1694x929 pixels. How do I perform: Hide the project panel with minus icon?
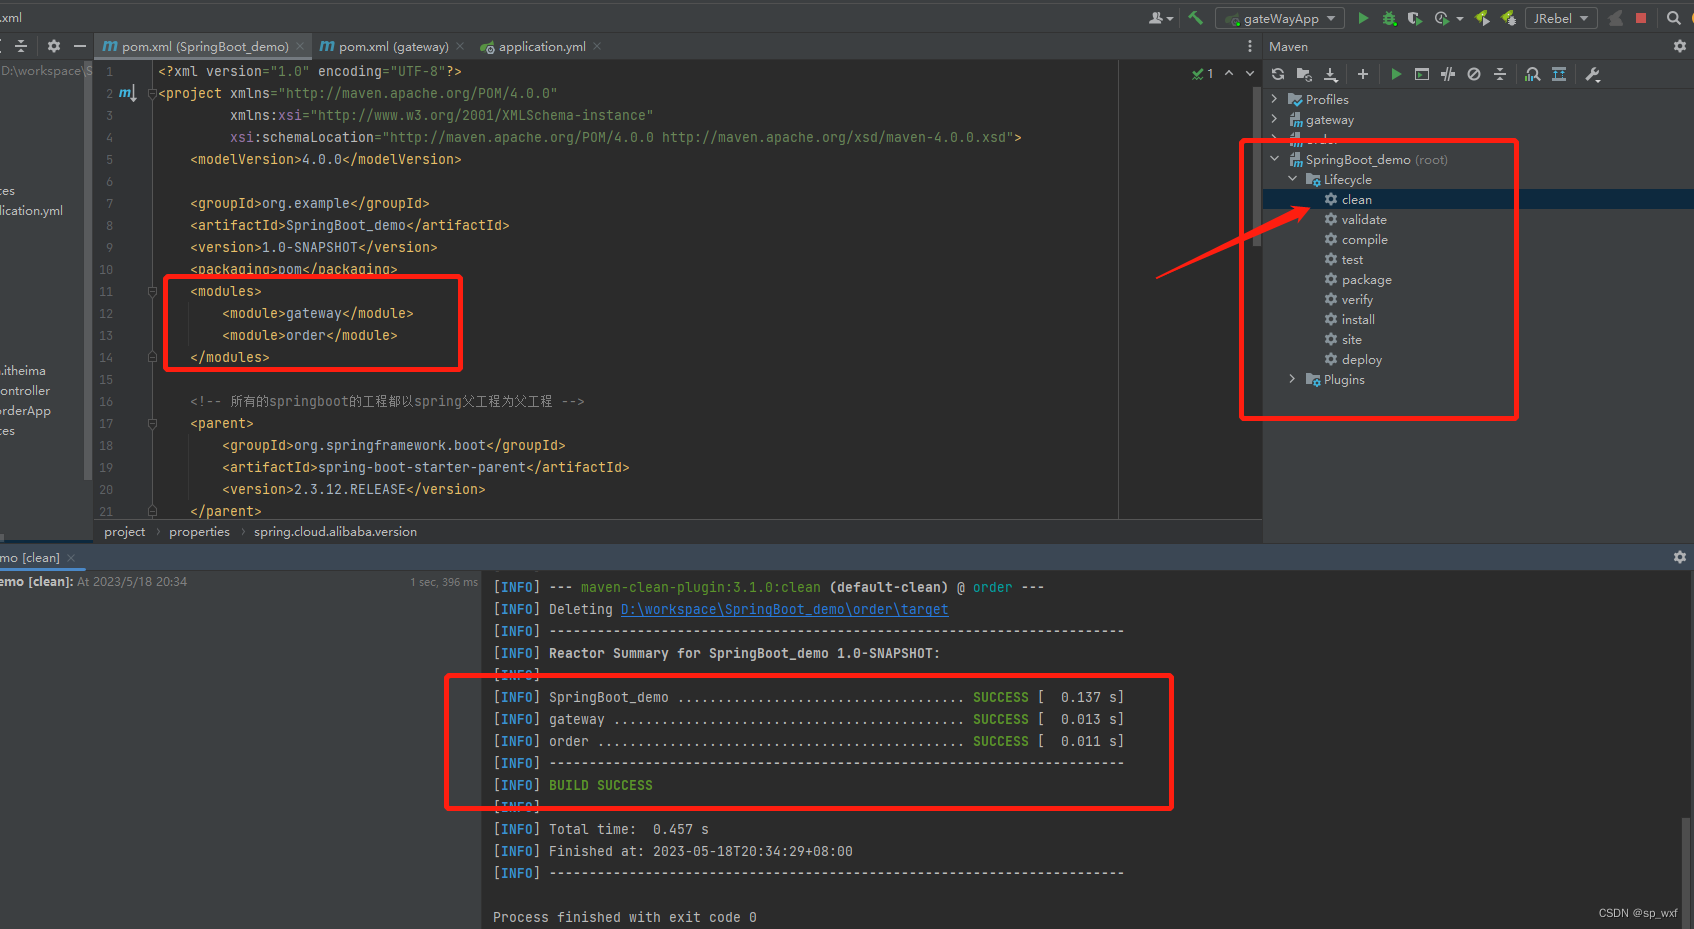(x=80, y=46)
